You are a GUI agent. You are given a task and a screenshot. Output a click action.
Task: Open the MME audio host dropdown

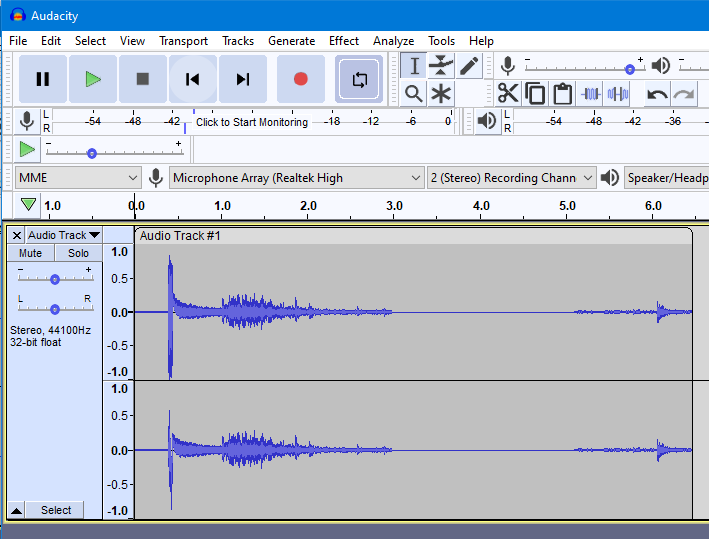[x=78, y=178]
